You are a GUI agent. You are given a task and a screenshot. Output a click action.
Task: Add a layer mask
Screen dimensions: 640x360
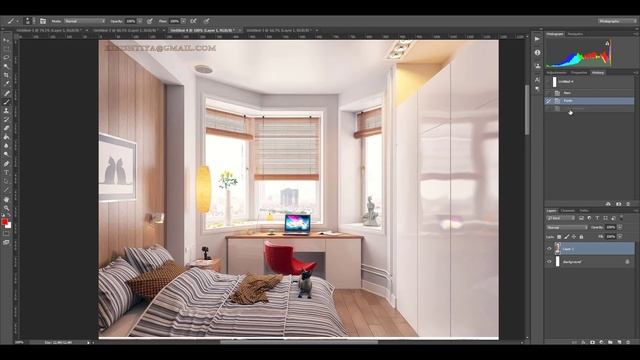(592, 342)
